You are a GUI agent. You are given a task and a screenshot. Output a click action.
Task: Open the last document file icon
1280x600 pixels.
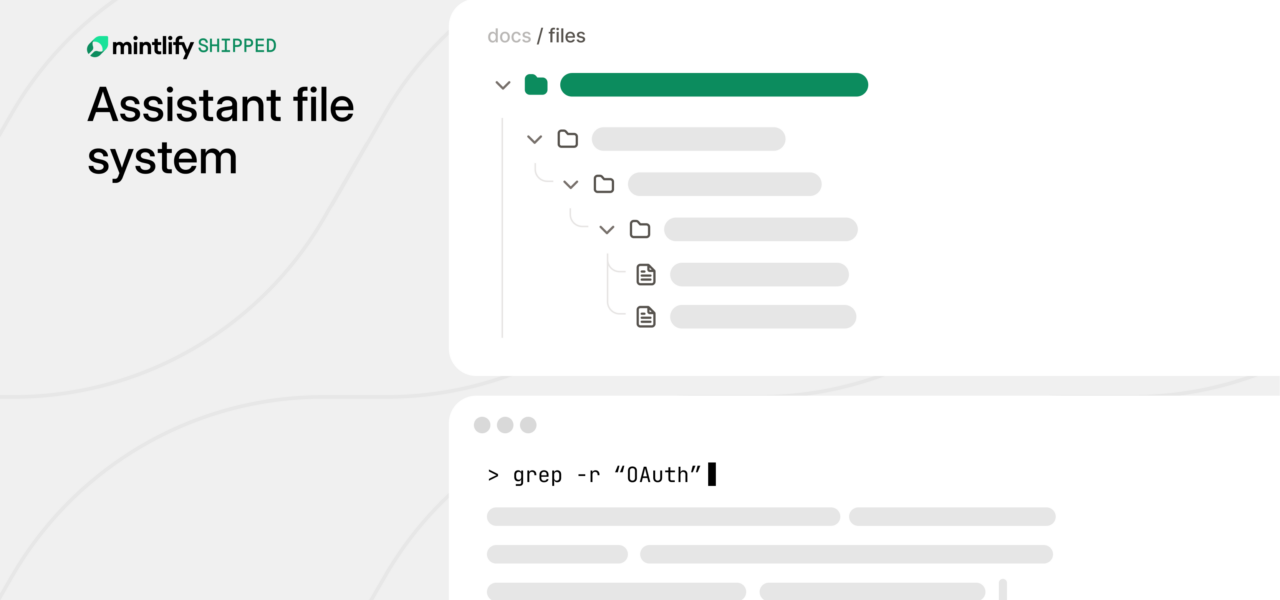coord(646,317)
